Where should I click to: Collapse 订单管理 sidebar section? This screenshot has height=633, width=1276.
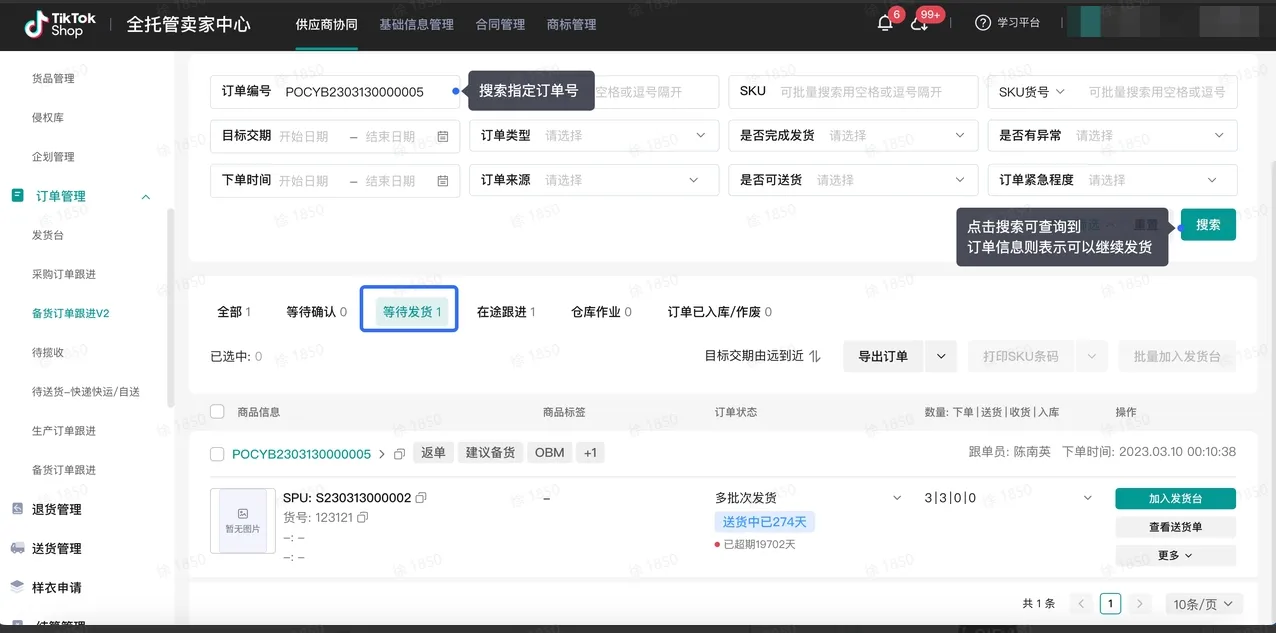click(145, 197)
